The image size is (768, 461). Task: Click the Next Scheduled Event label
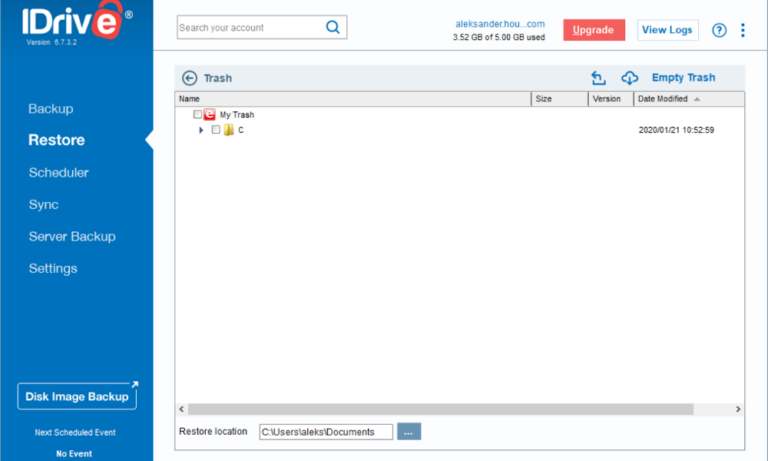click(75, 433)
